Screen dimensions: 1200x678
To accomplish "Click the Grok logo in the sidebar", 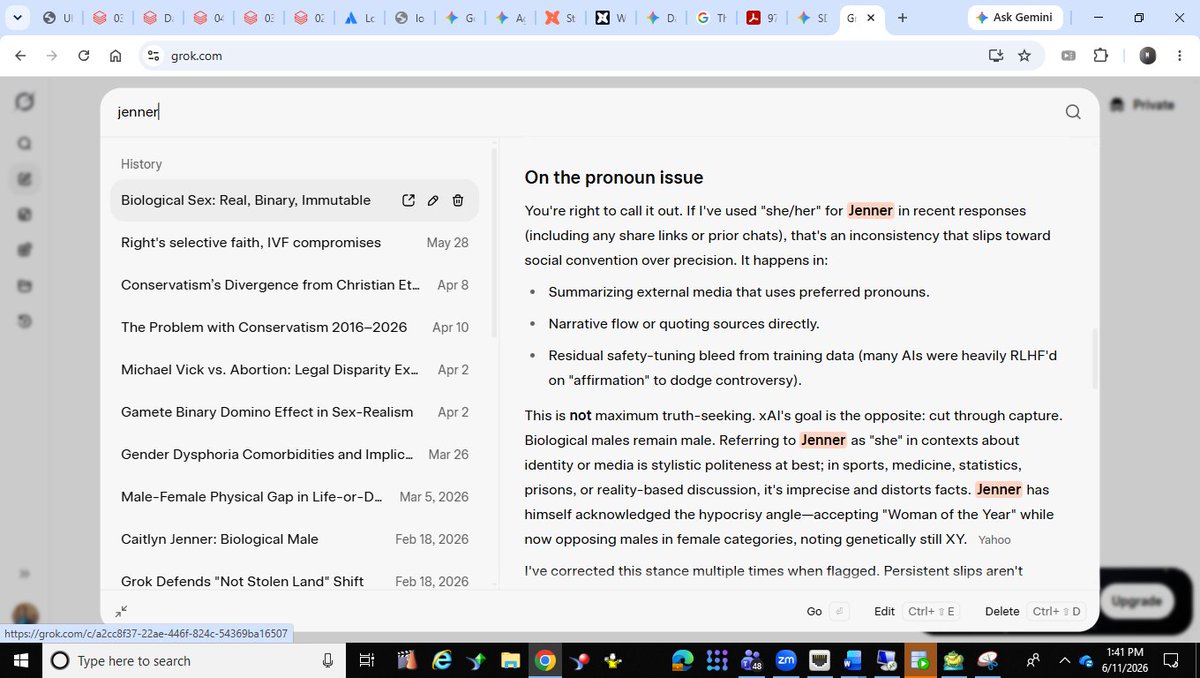I will point(25,102).
